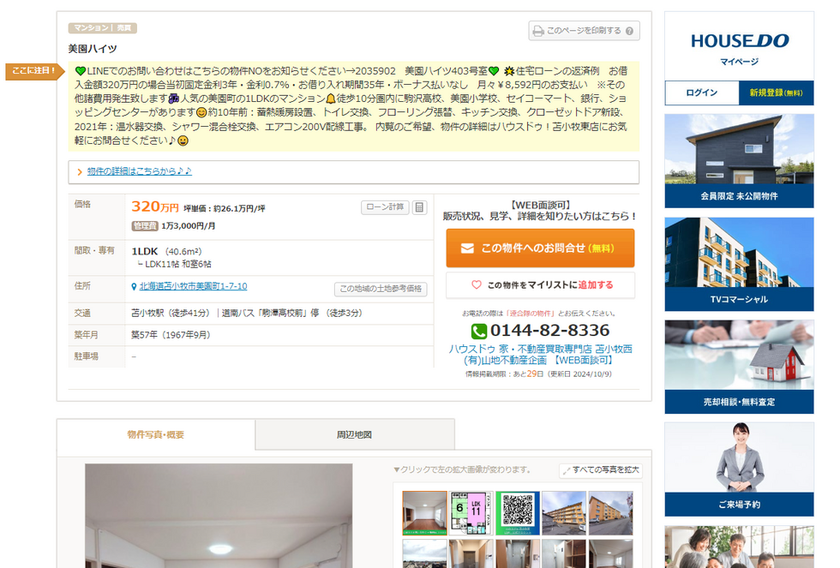Viewport: 840px width, 568px height.
Task: Click the map pin icon by address
Action: click(x=134, y=287)
